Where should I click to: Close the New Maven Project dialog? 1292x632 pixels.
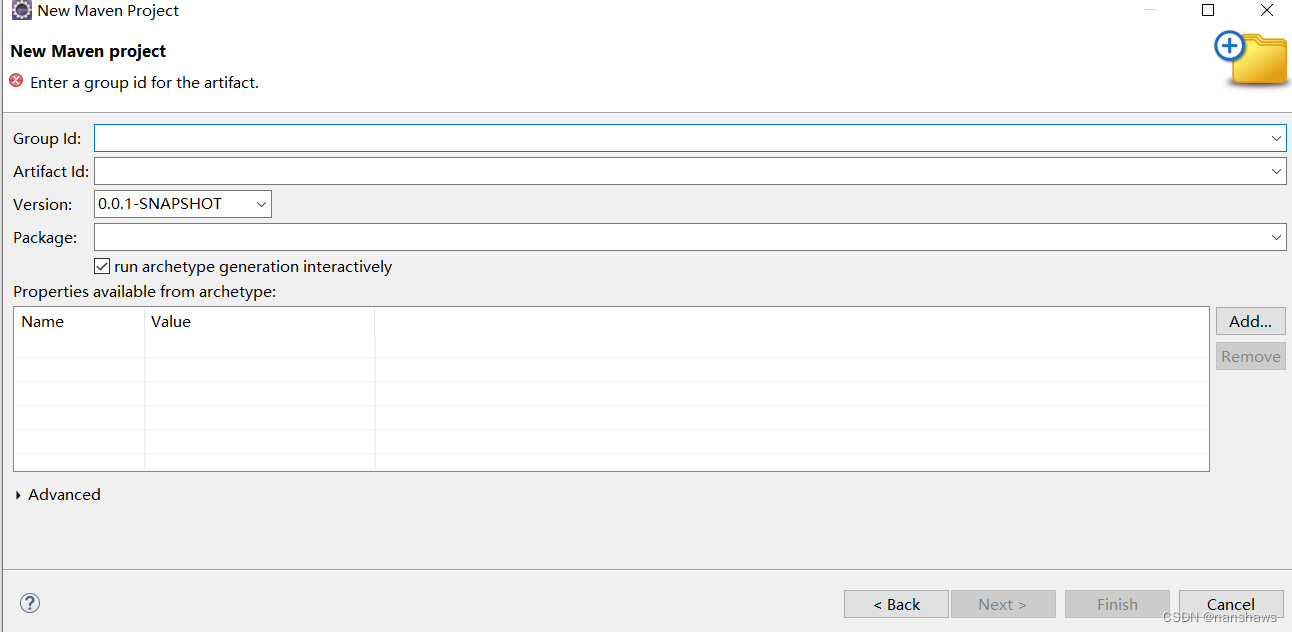pyautogui.click(x=1266, y=11)
